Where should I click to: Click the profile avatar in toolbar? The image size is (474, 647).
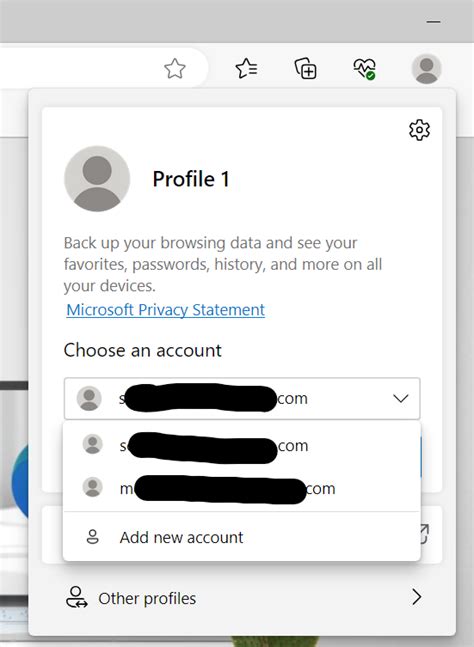click(x=427, y=69)
